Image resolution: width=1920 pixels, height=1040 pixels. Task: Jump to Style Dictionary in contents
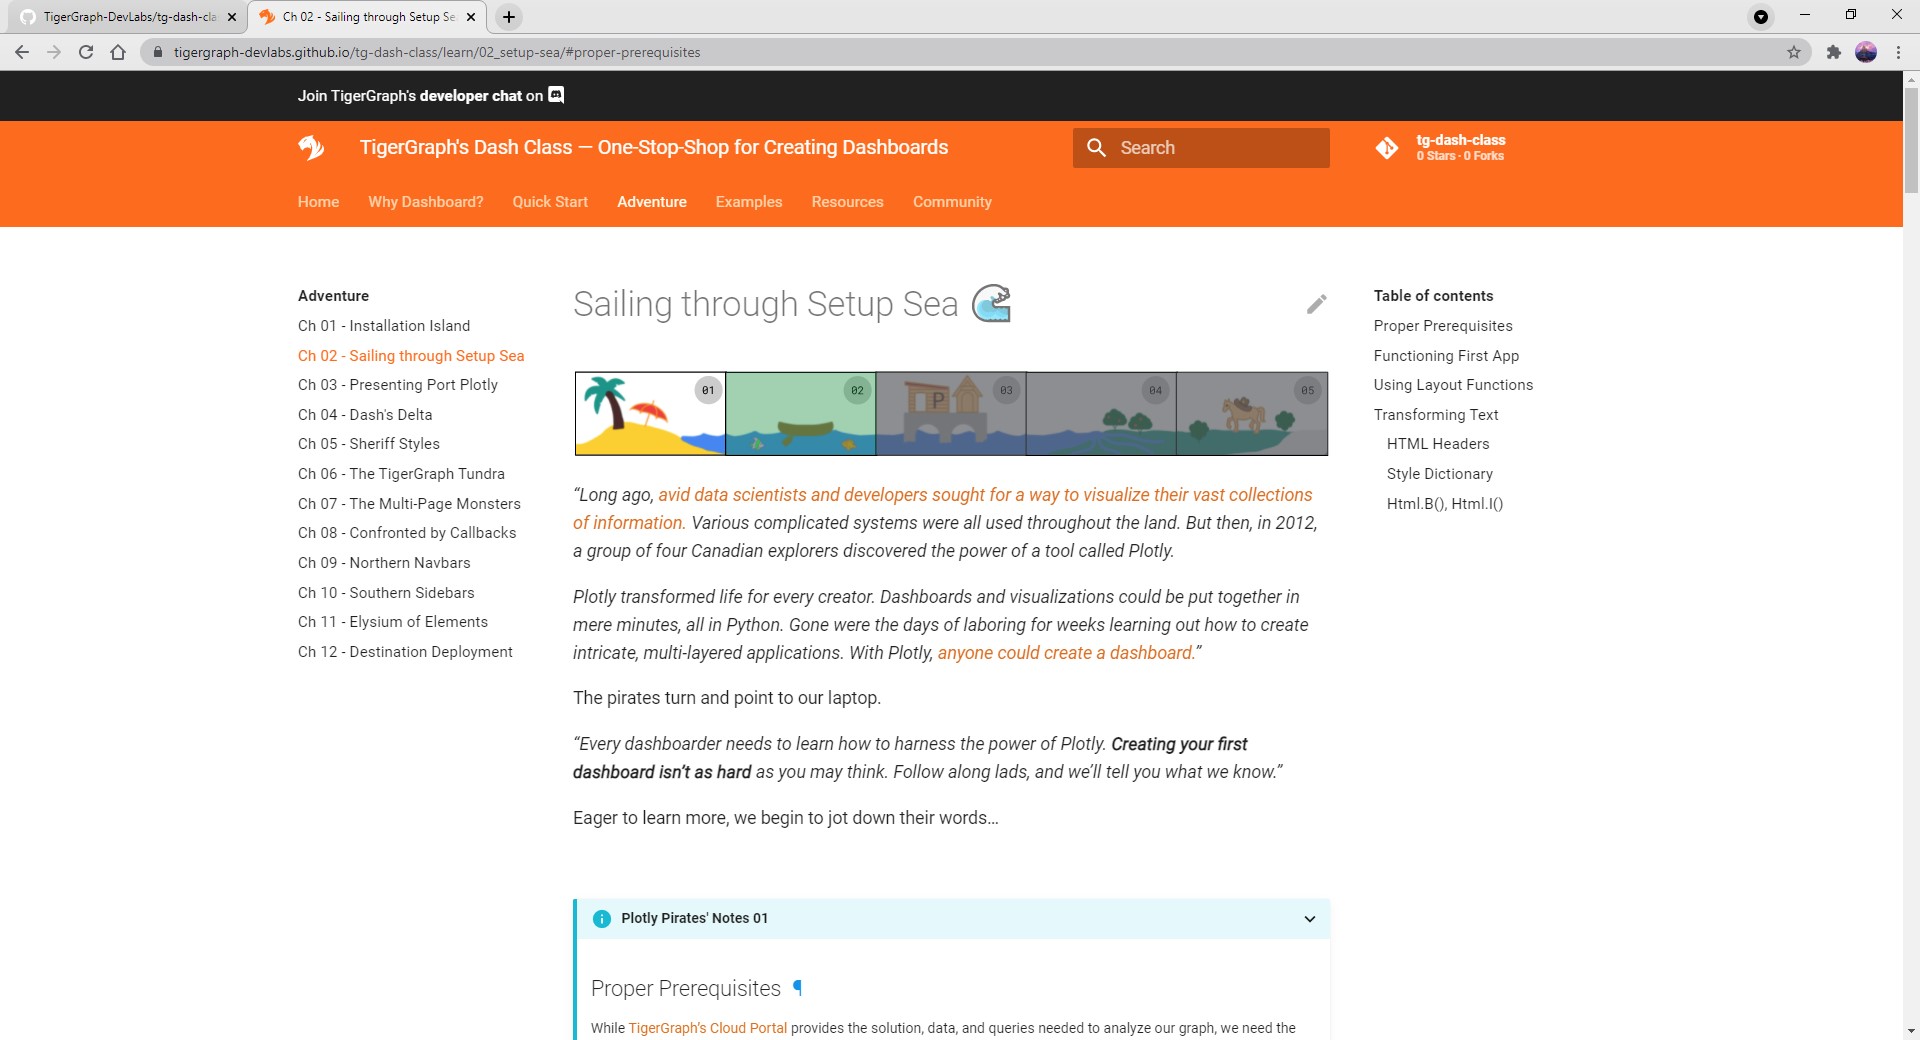click(x=1439, y=474)
